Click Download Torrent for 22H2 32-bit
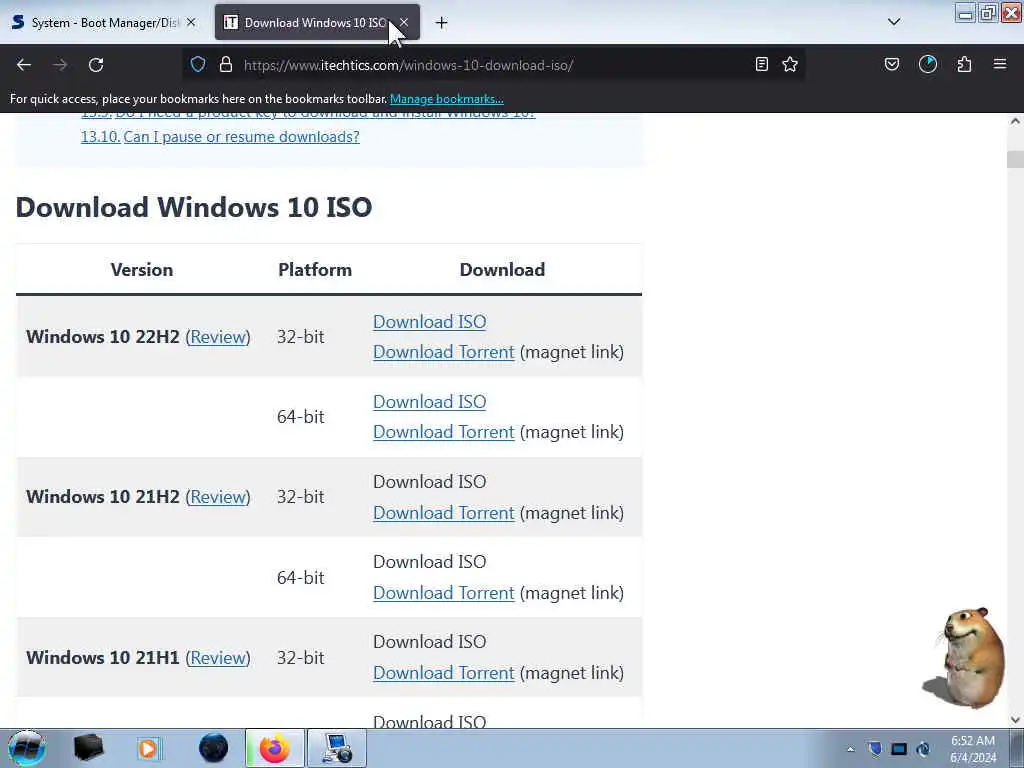The width and height of the screenshot is (1024, 768). pos(443,352)
